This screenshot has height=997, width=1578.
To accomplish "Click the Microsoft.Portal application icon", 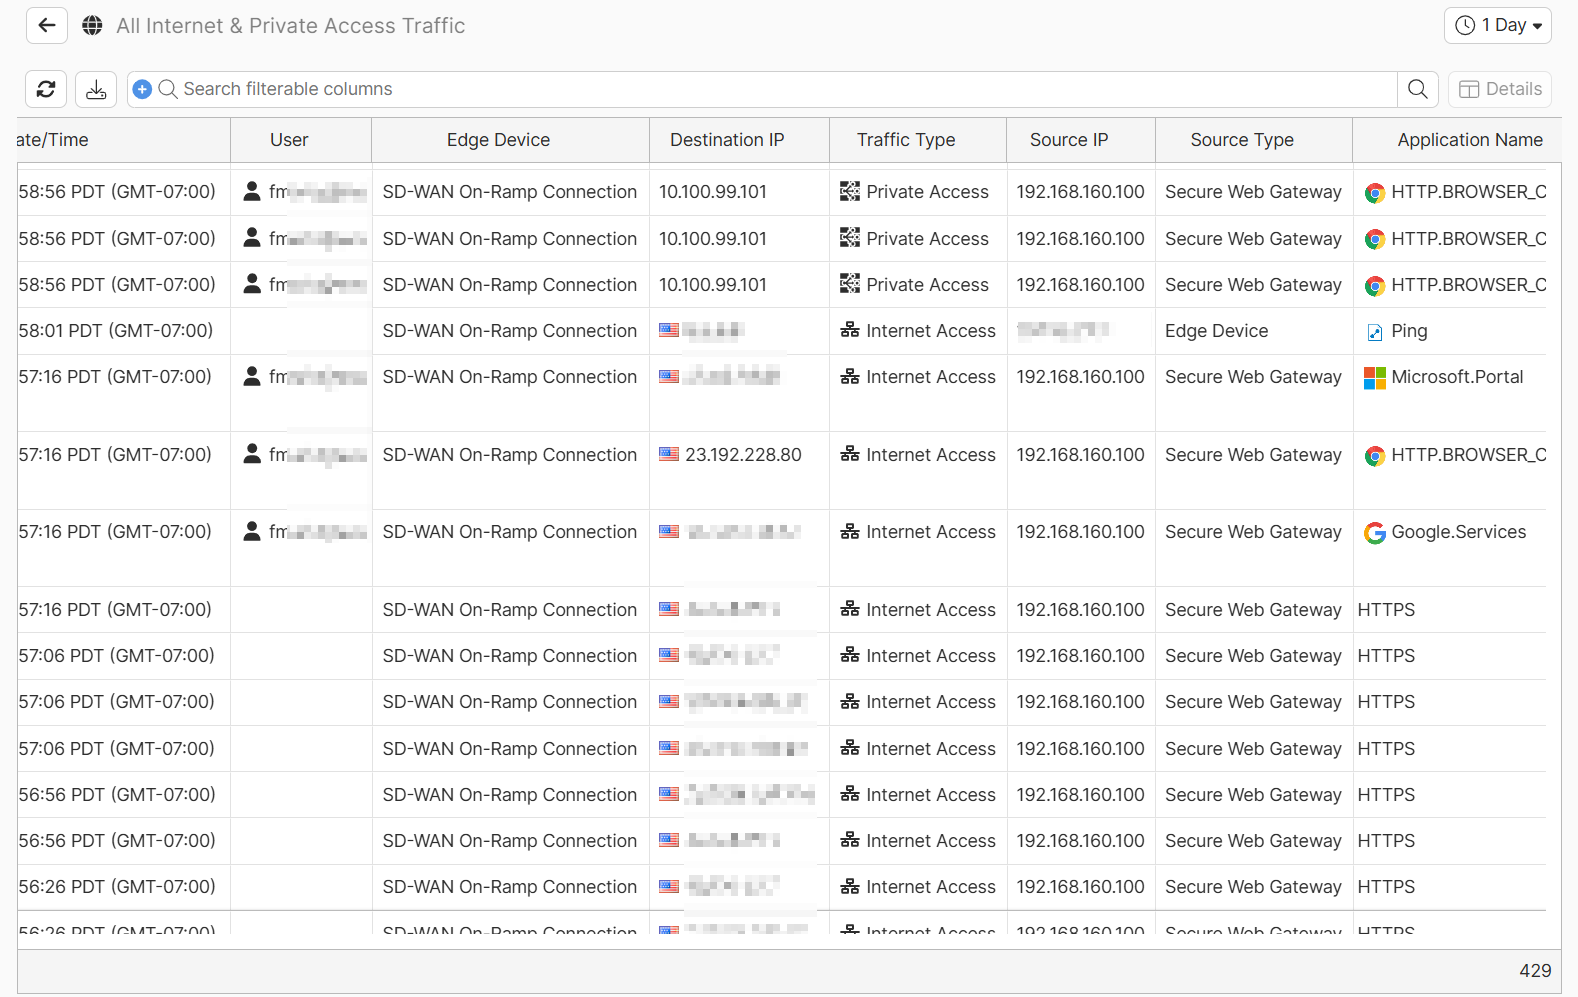I will point(1375,378).
